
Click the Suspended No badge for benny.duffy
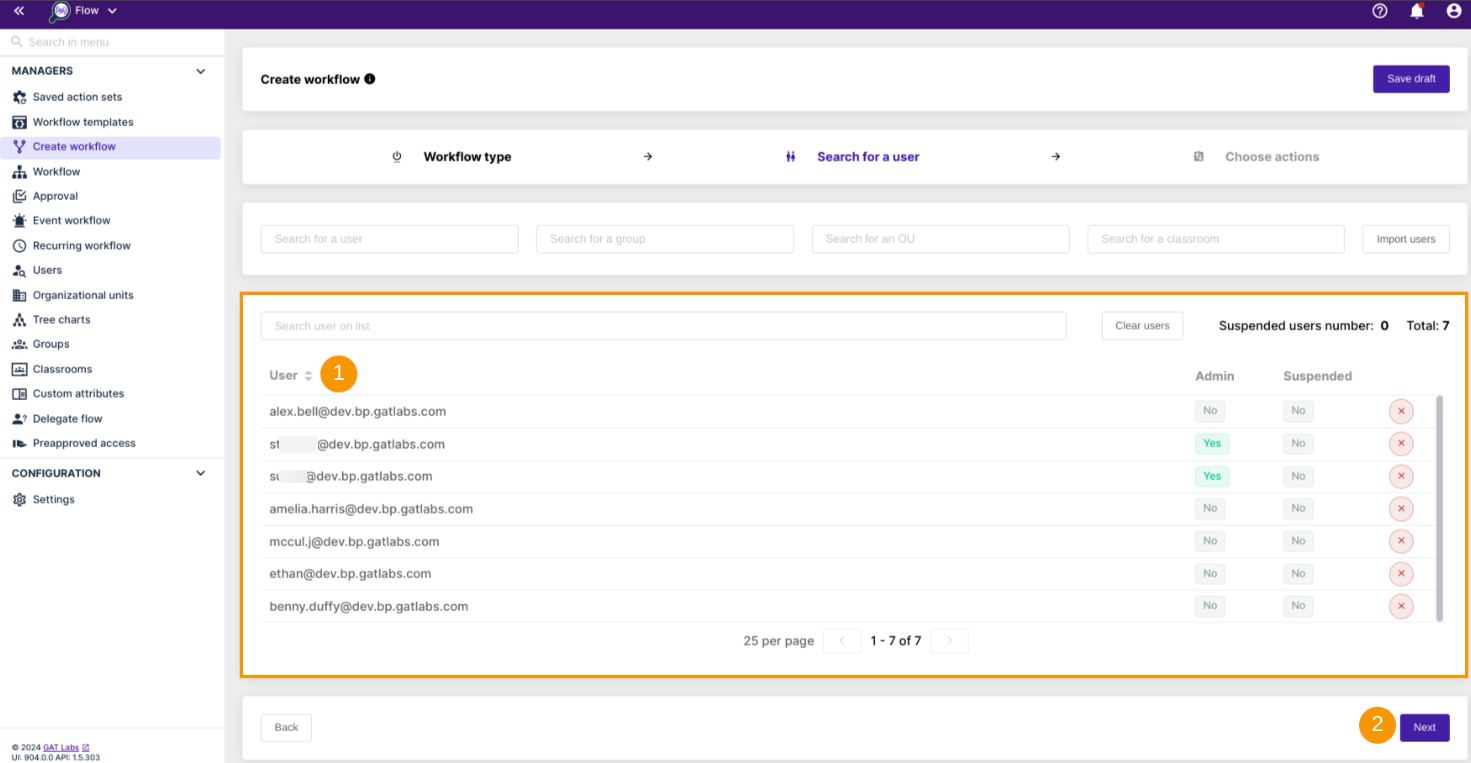[x=1298, y=606]
